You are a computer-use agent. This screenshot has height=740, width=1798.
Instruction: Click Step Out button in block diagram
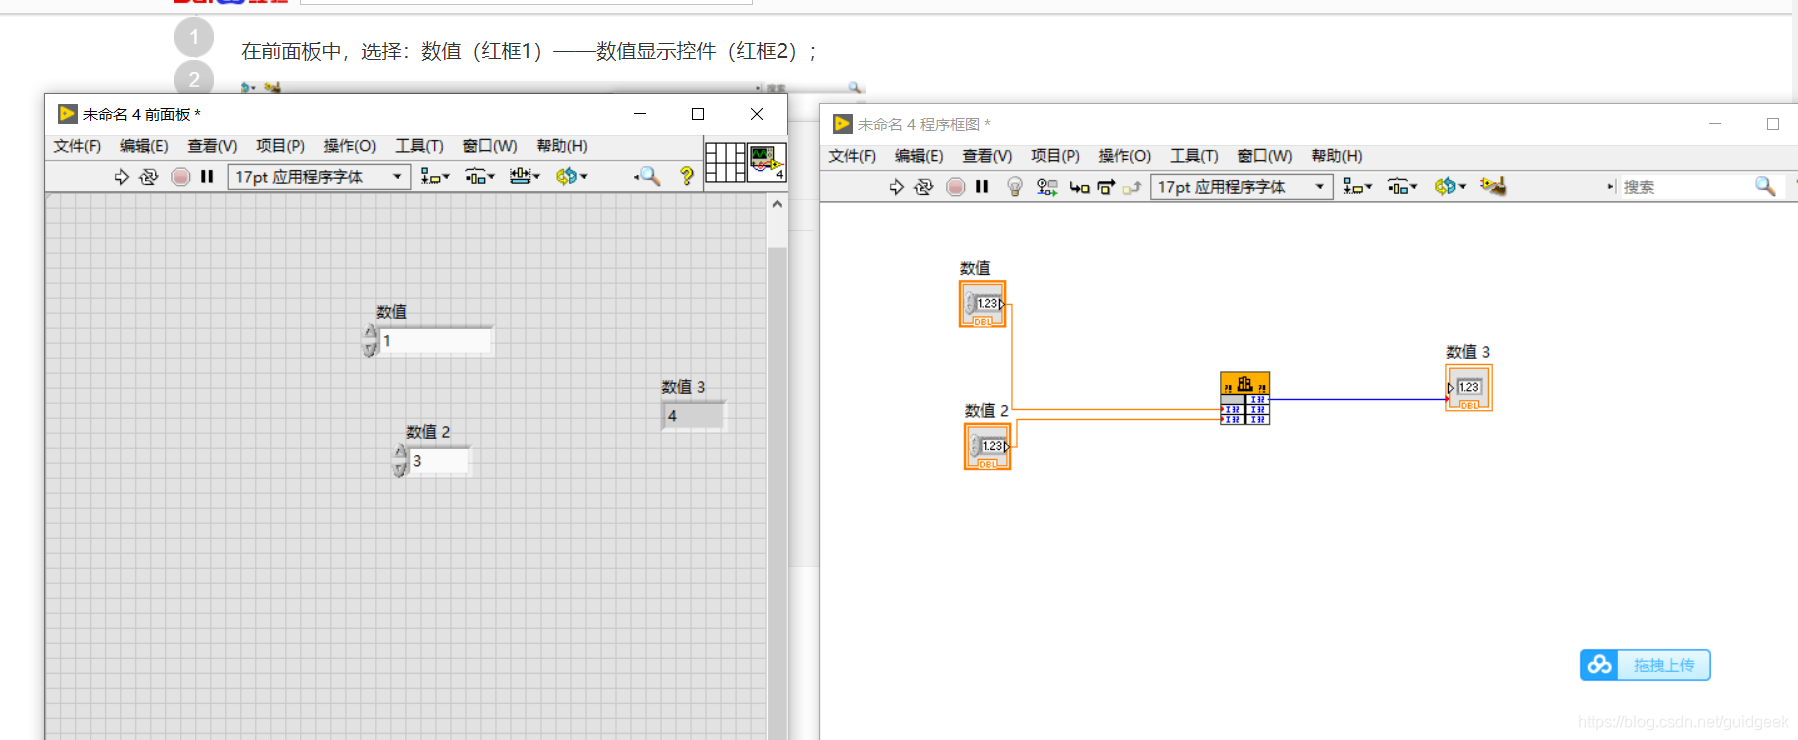click(x=1132, y=187)
